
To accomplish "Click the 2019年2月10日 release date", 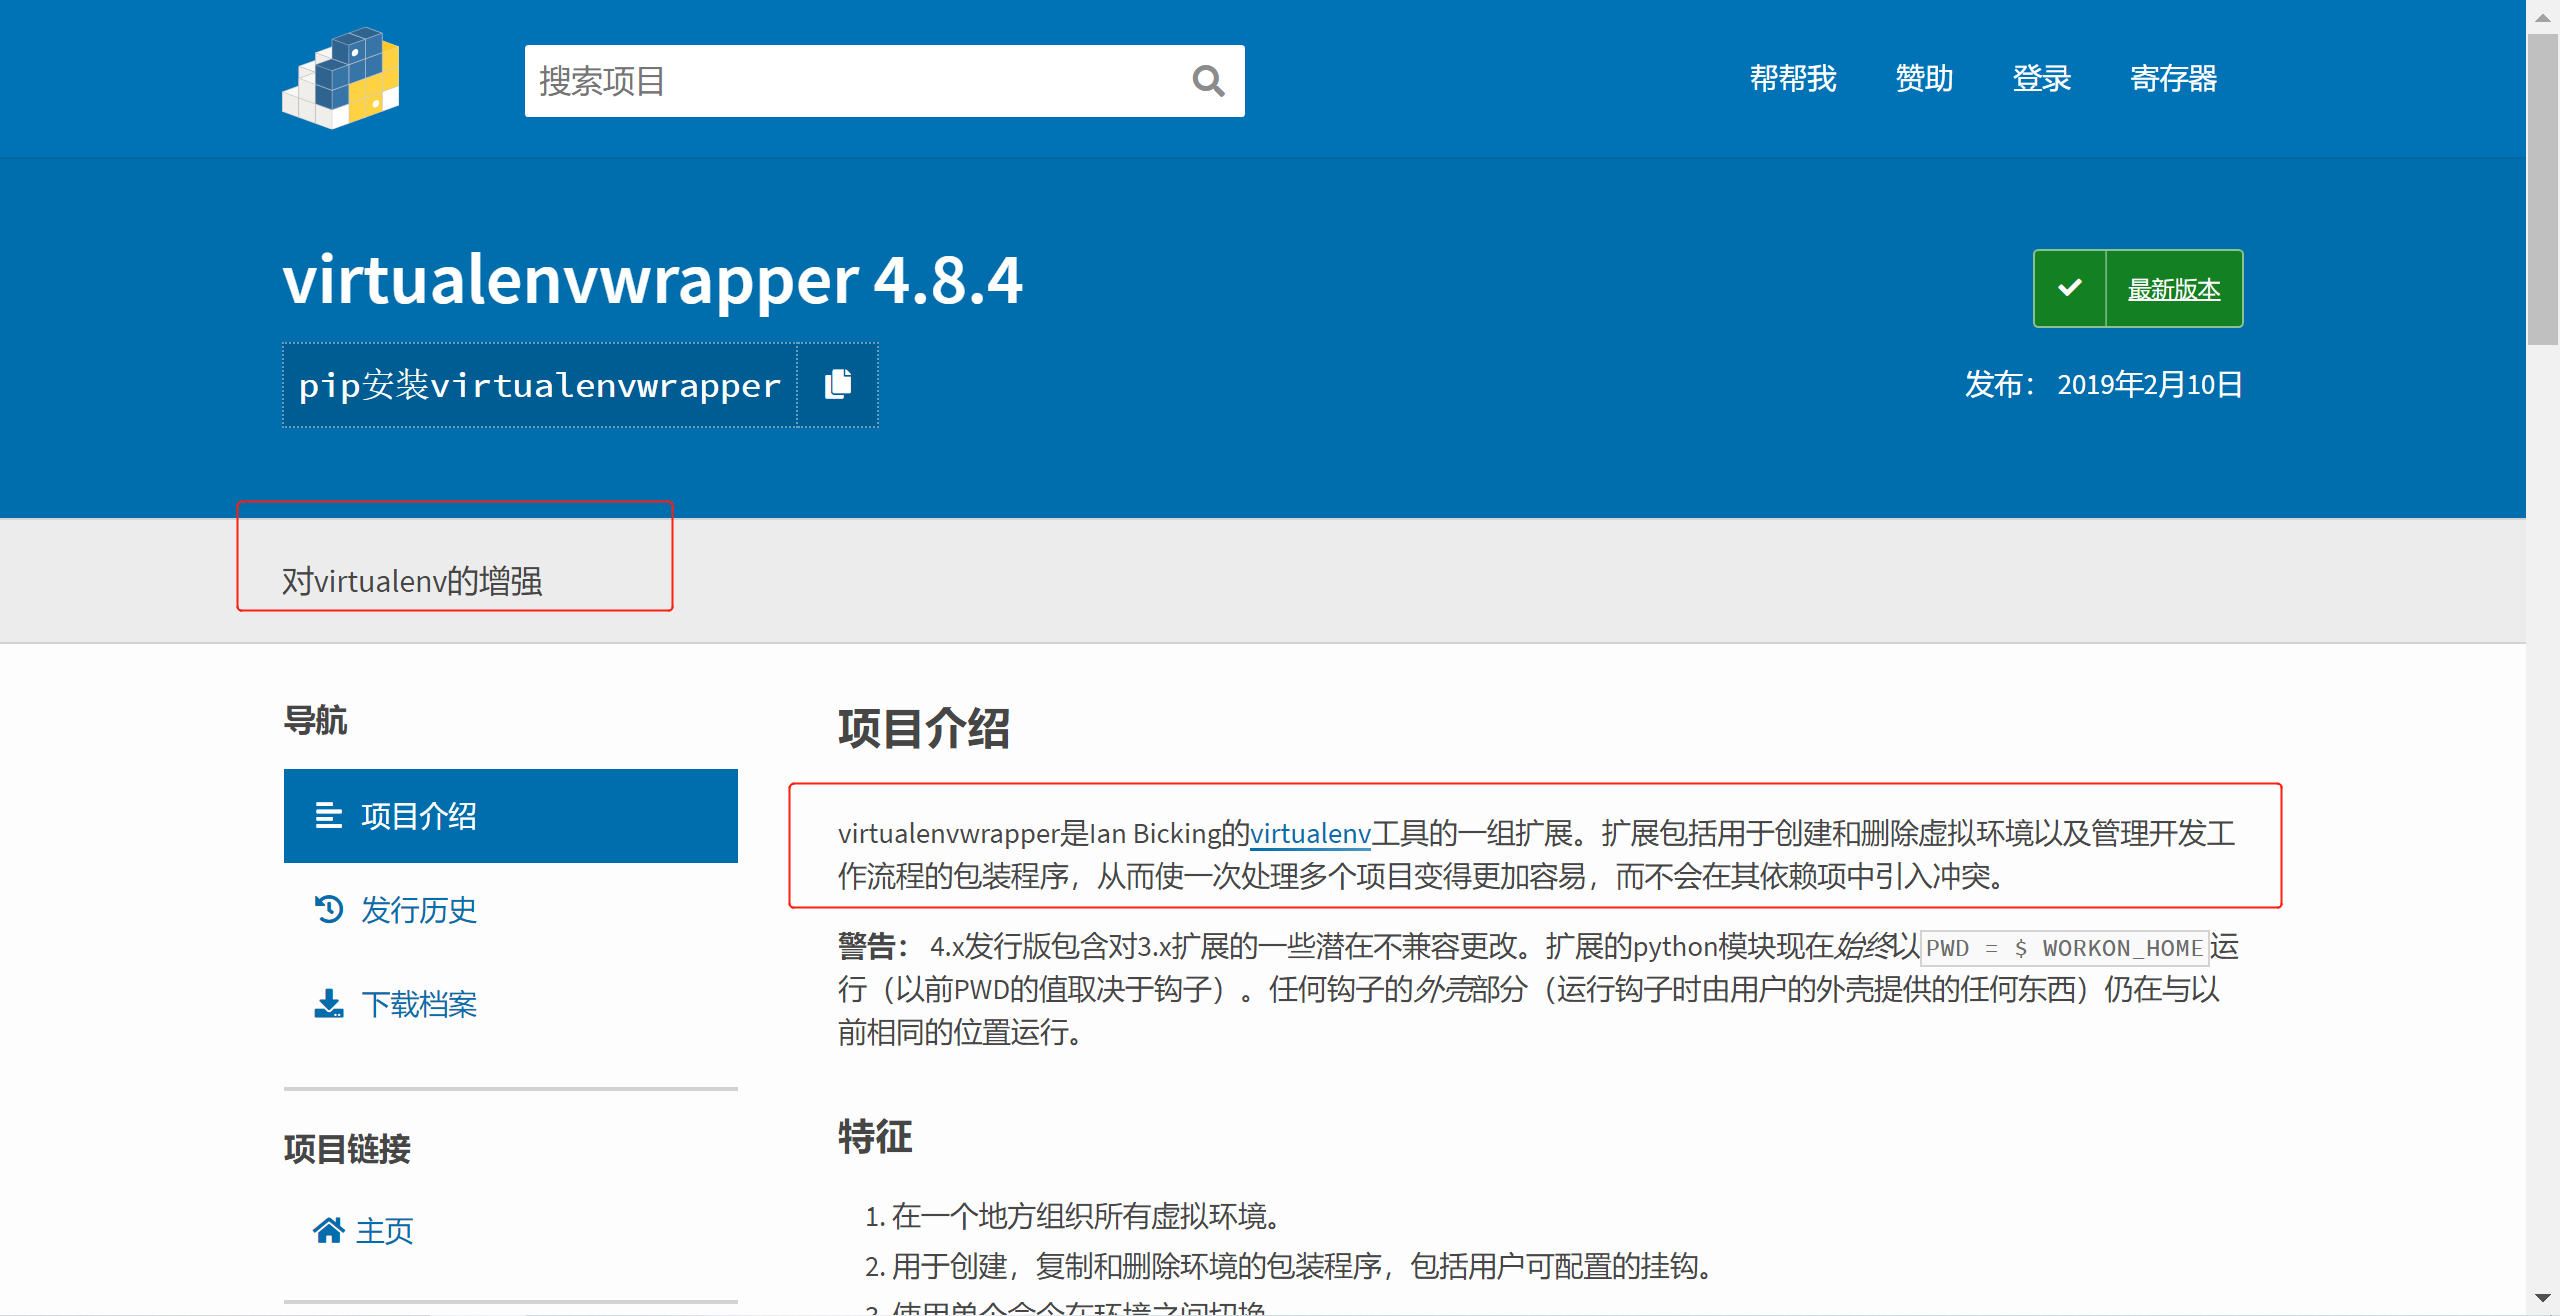I will (2149, 385).
